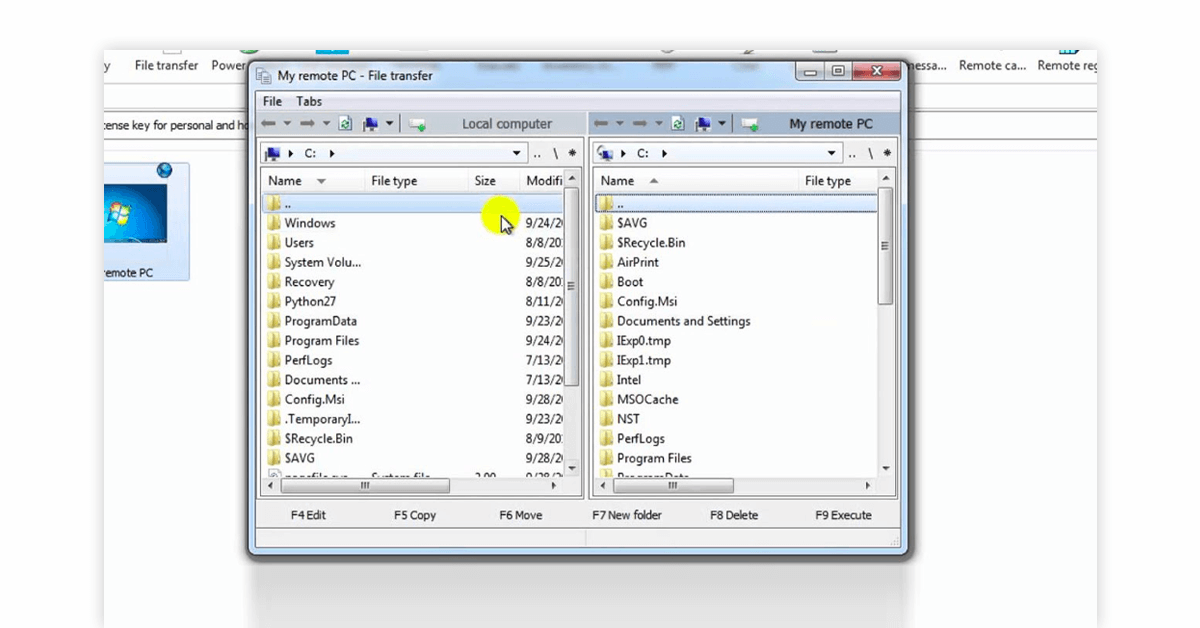Sort right pane by File type column

838,181
